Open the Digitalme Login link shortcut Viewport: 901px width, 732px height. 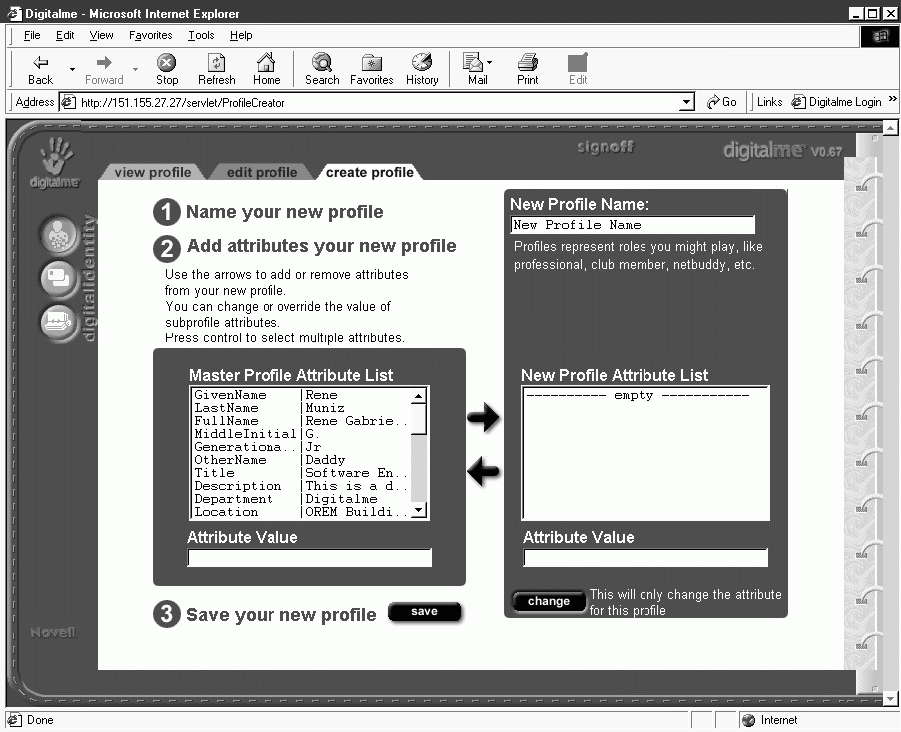click(x=837, y=102)
